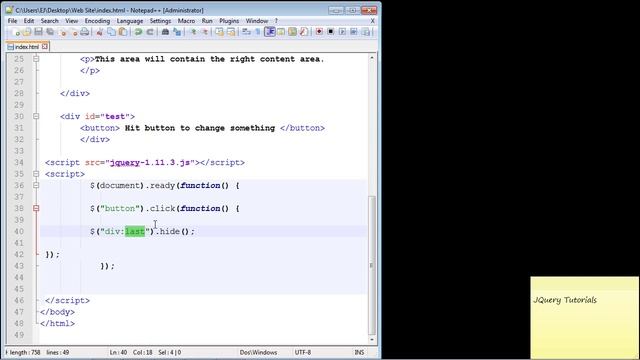The height and width of the screenshot is (360, 640).
Task: Toggle Word Wrap toolbar button
Action: (x=246, y=32)
